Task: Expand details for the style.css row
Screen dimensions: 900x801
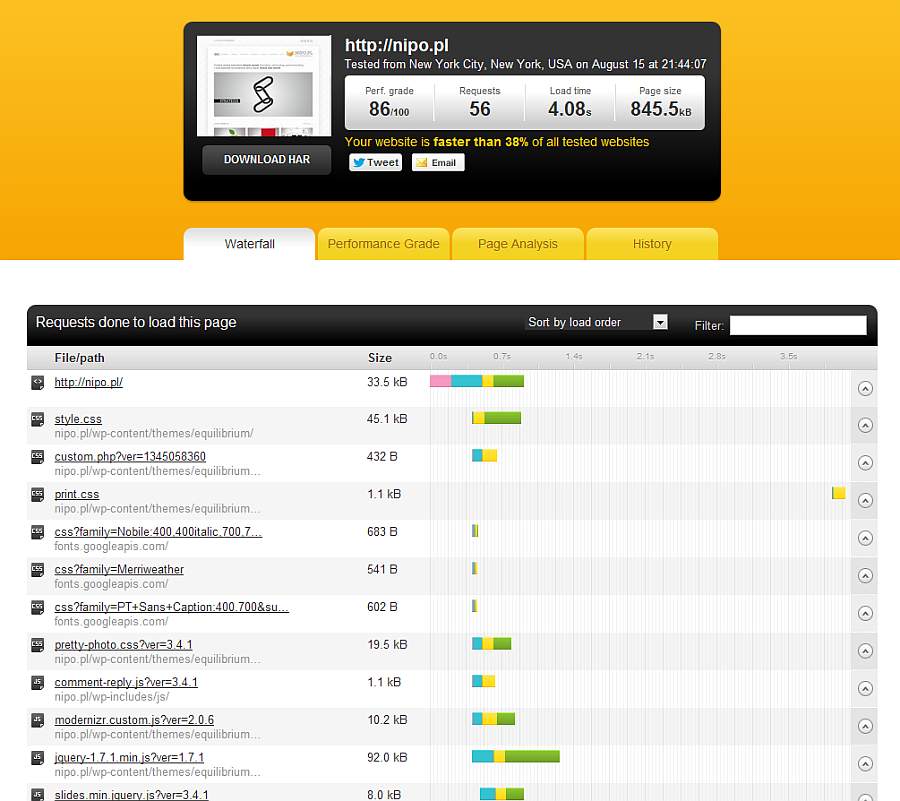Action: click(865, 425)
